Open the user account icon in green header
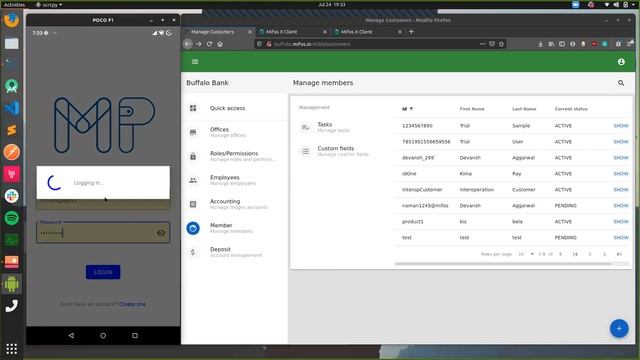This screenshot has height=360, width=640. 621,62
